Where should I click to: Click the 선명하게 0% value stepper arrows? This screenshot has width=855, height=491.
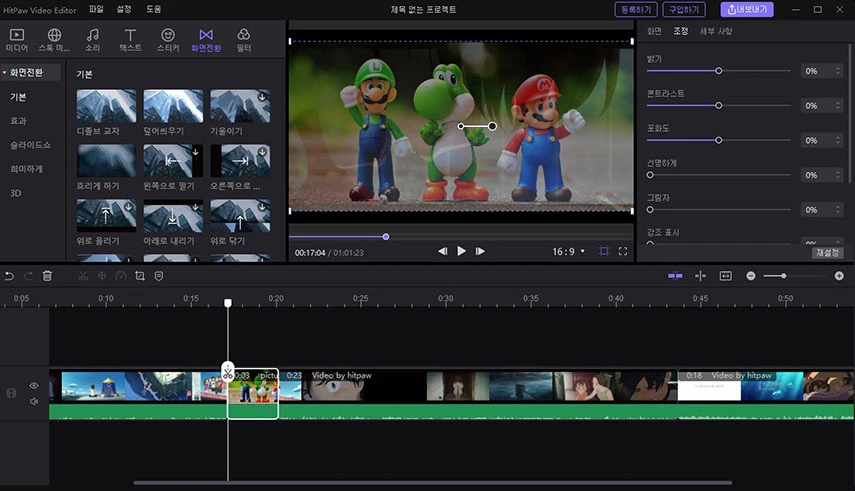838,175
